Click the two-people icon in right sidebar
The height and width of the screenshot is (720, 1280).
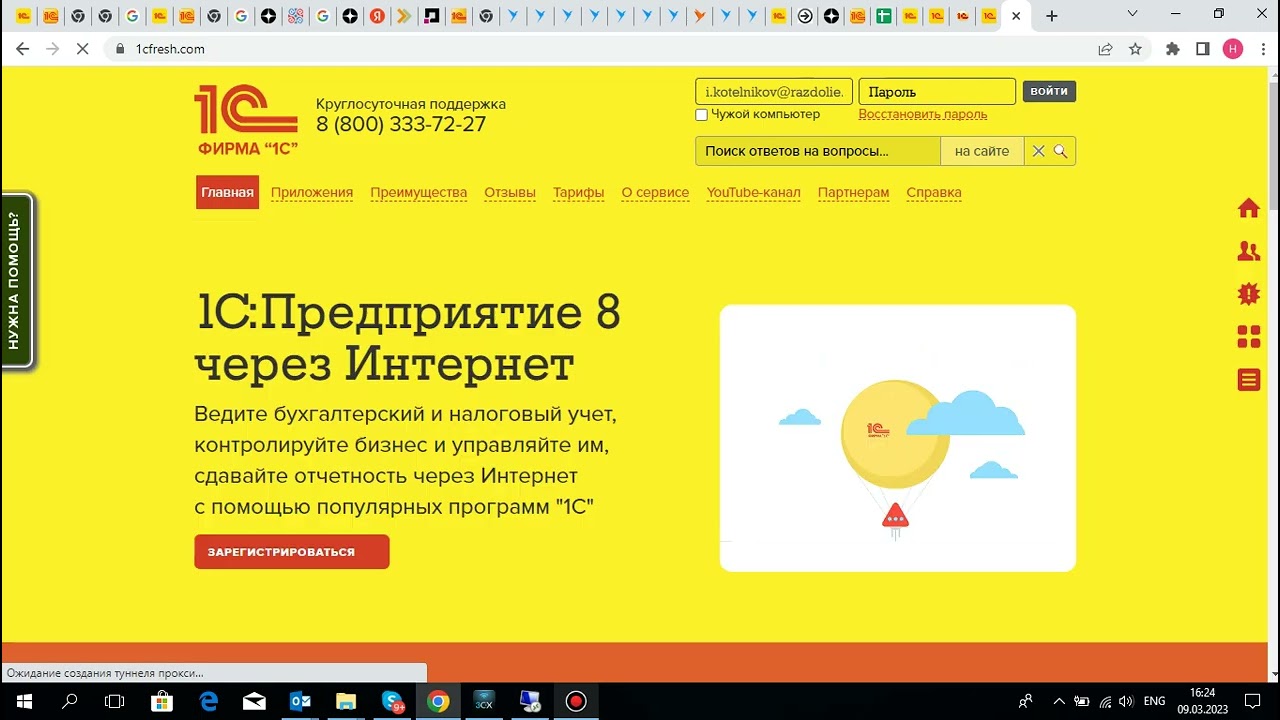pyautogui.click(x=1248, y=251)
